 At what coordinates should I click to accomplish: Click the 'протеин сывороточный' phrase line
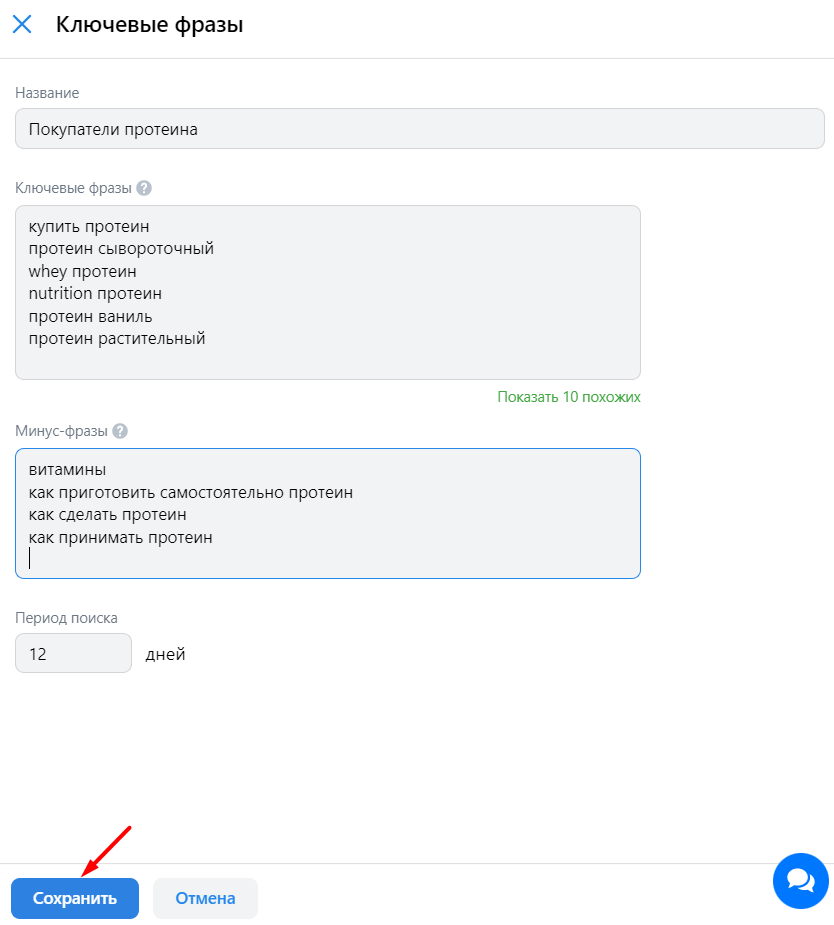point(121,249)
